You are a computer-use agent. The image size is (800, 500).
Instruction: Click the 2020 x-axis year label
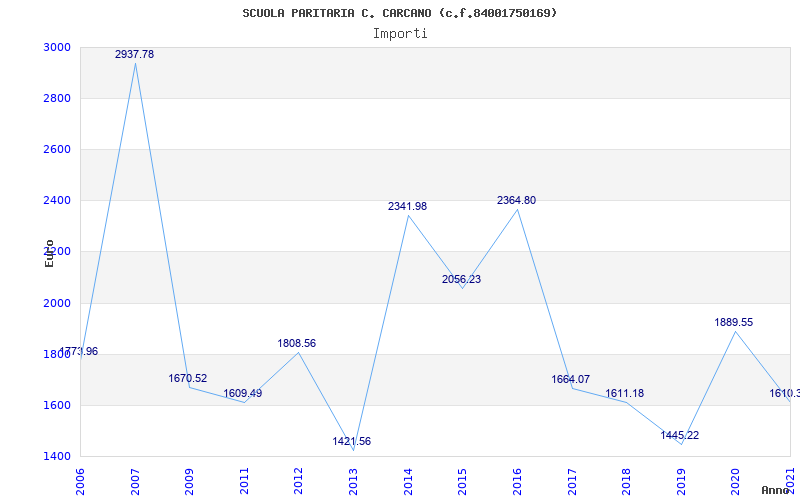pyautogui.click(x=736, y=481)
